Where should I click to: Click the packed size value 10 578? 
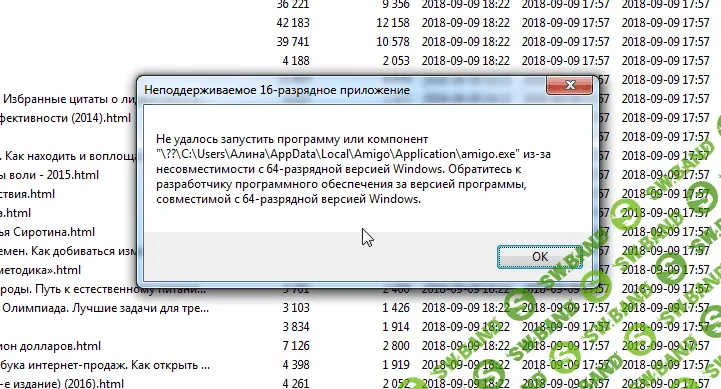tap(393, 42)
